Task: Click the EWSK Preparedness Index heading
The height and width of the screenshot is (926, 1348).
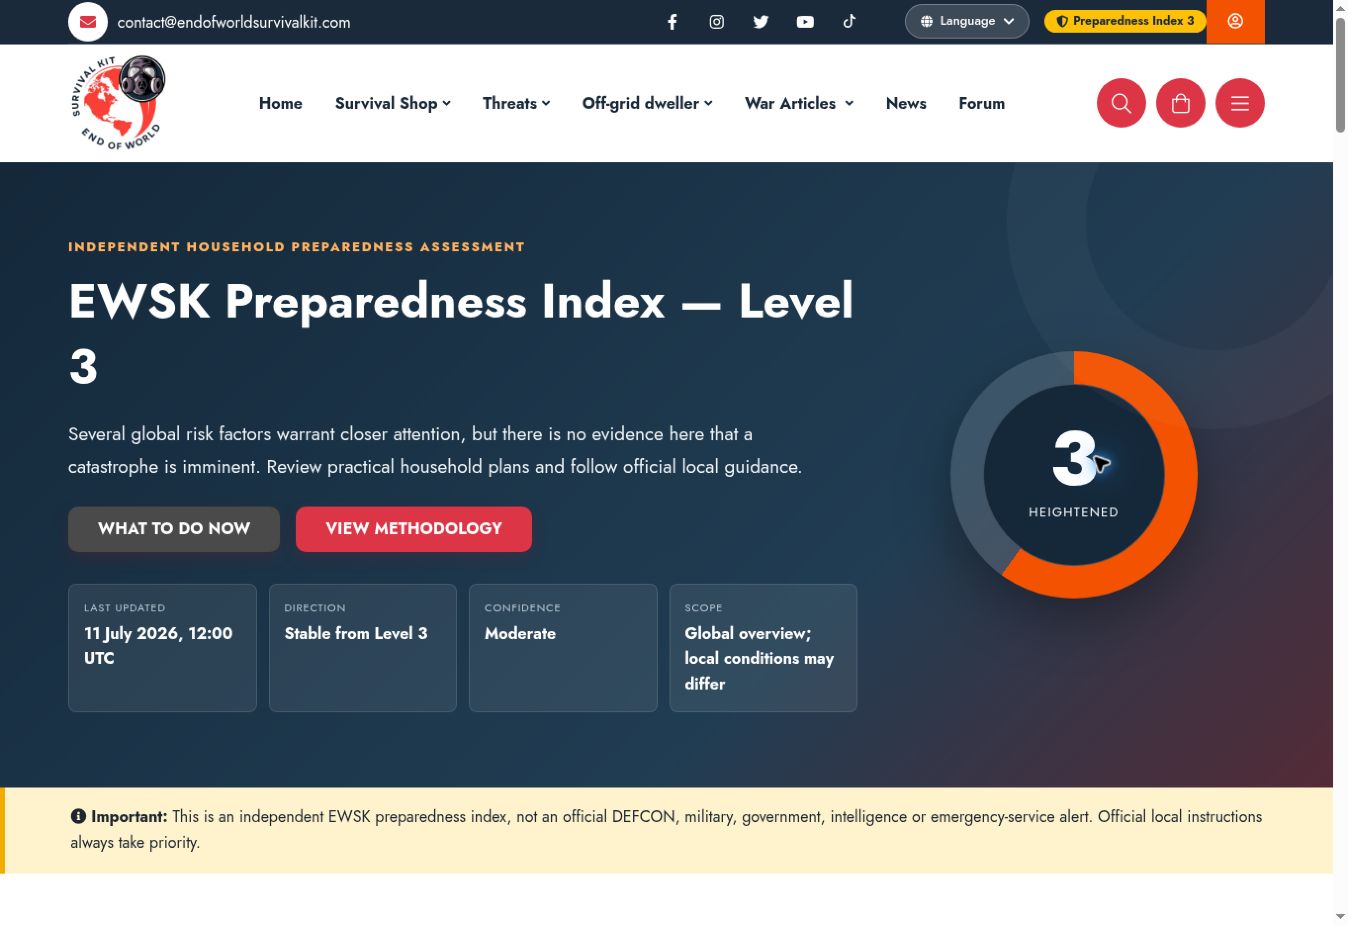Action: [x=461, y=333]
